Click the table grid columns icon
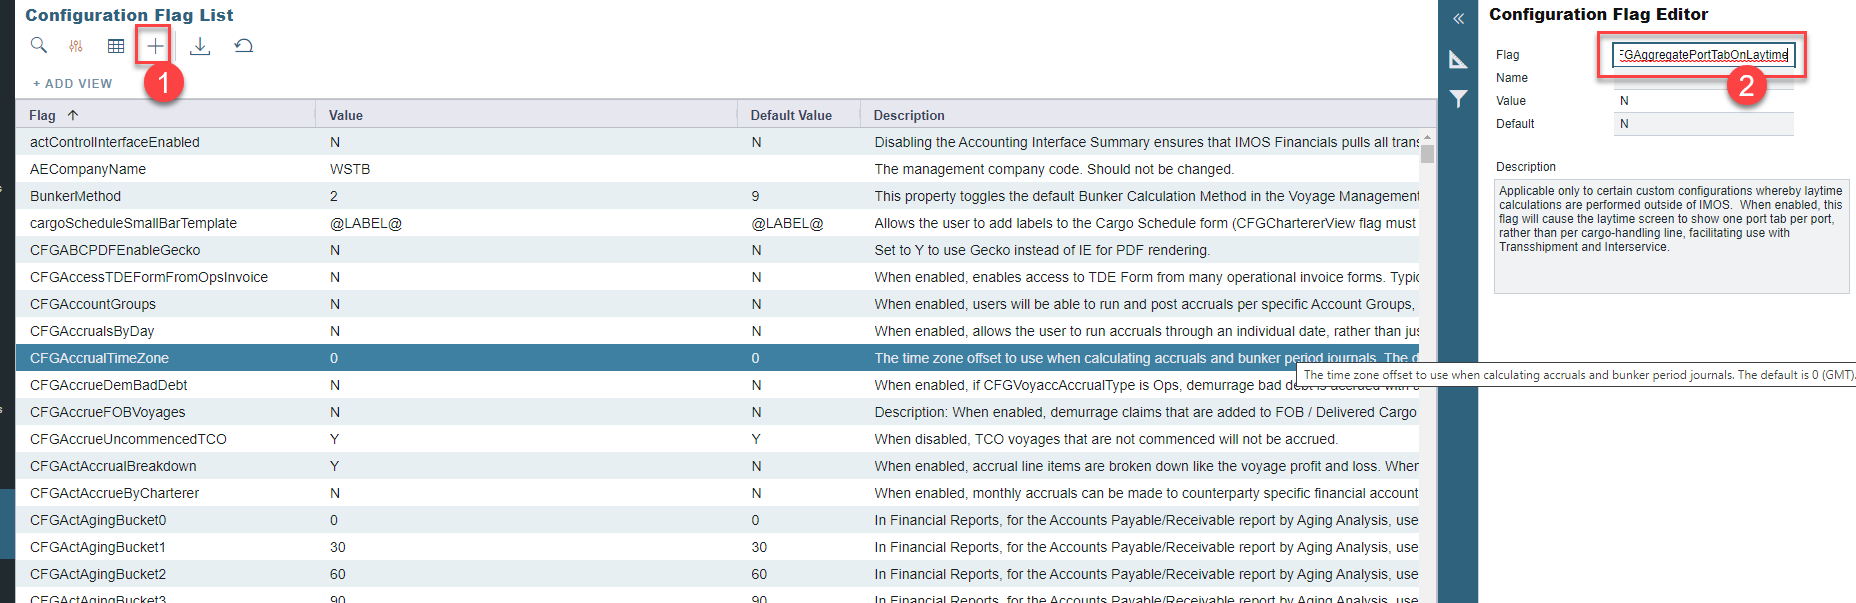 [x=116, y=46]
